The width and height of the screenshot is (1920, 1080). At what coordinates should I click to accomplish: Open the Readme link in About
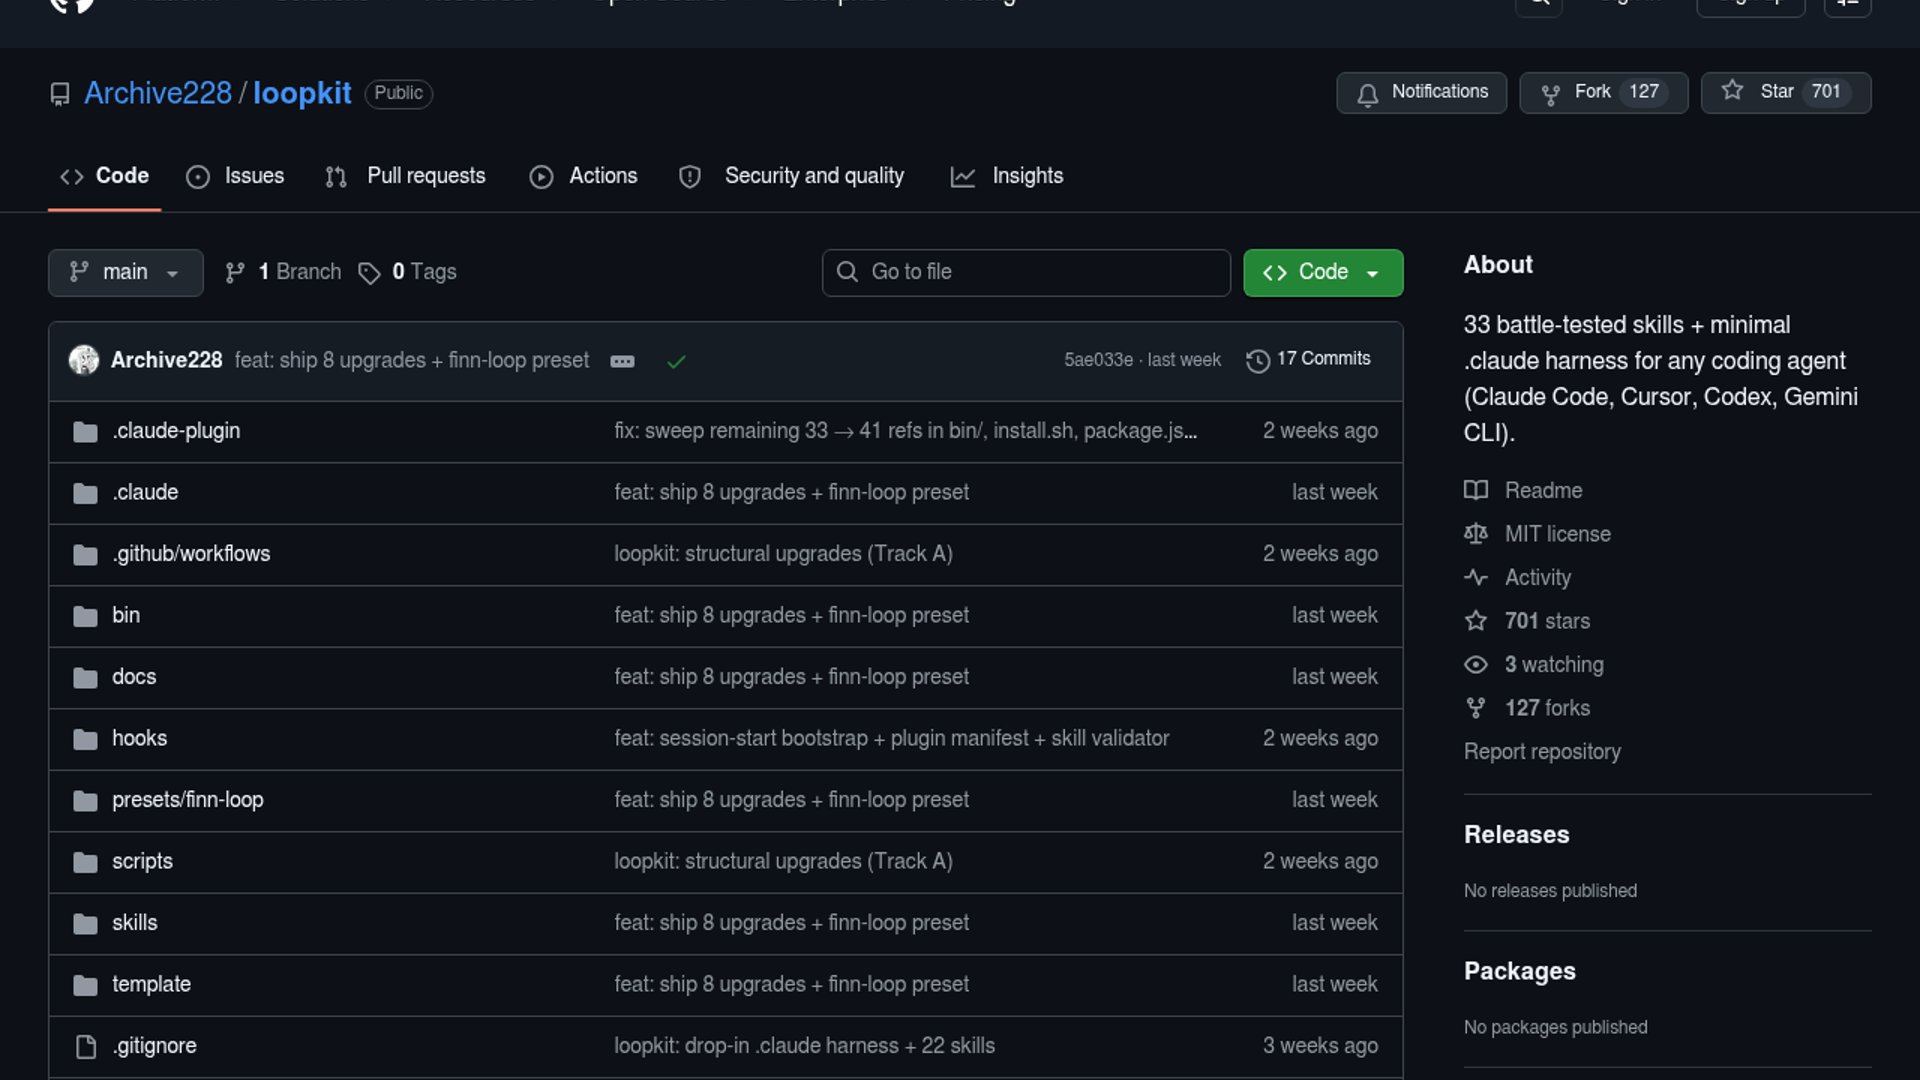pos(1543,491)
